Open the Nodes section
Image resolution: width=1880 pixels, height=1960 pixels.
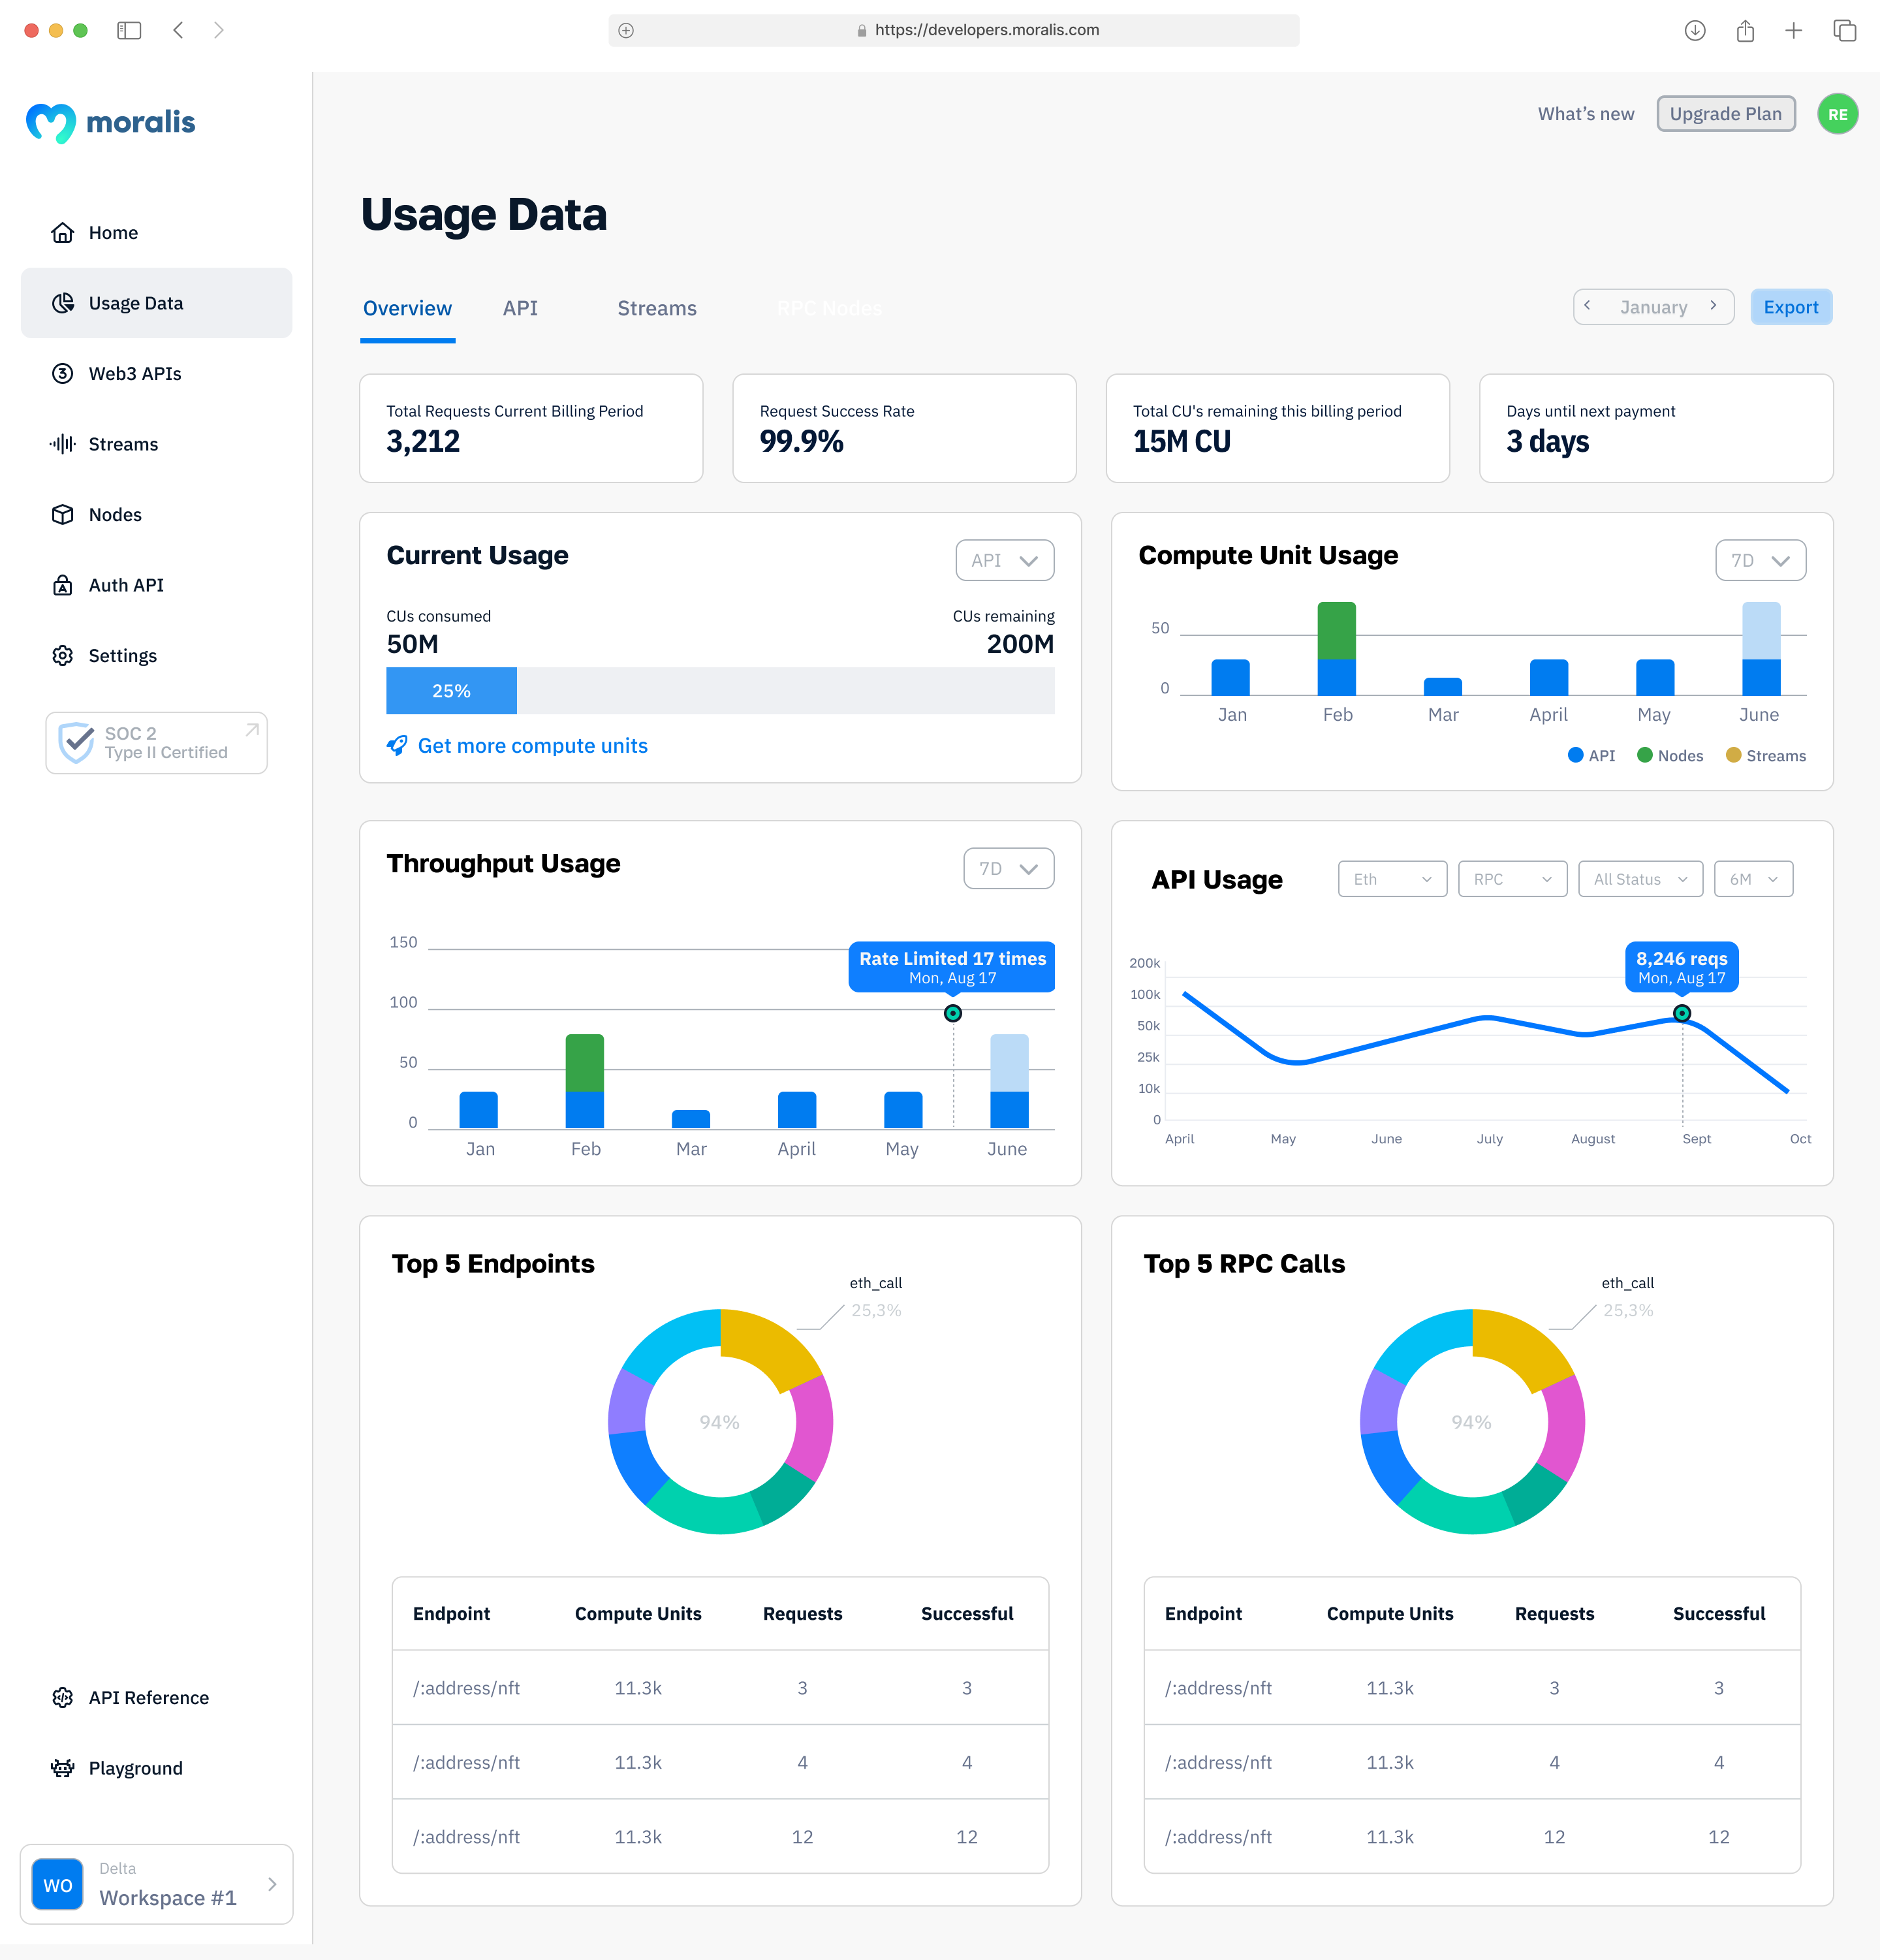[x=114, y=514]
